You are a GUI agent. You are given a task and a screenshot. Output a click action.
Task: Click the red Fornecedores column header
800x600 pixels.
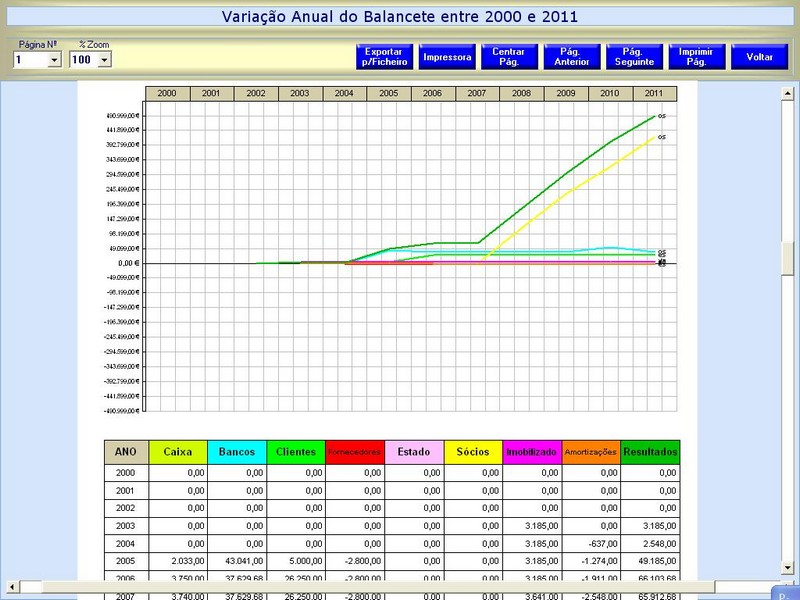(355, 452)
